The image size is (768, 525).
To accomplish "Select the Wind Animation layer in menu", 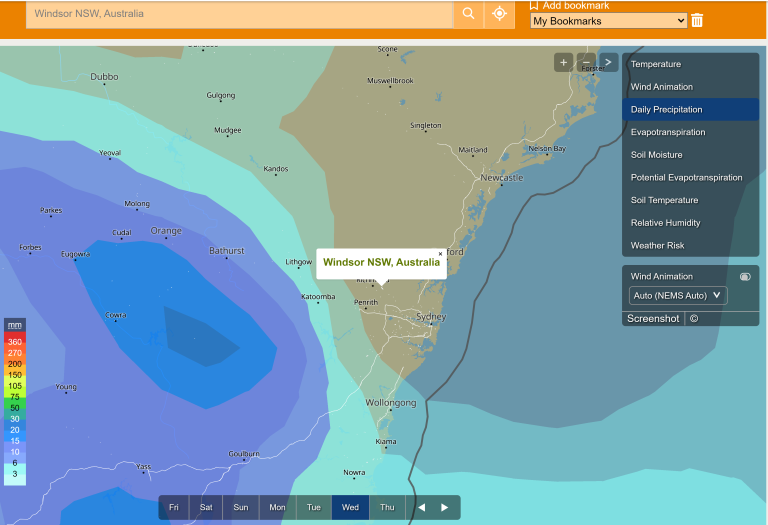I will point(690,87).
